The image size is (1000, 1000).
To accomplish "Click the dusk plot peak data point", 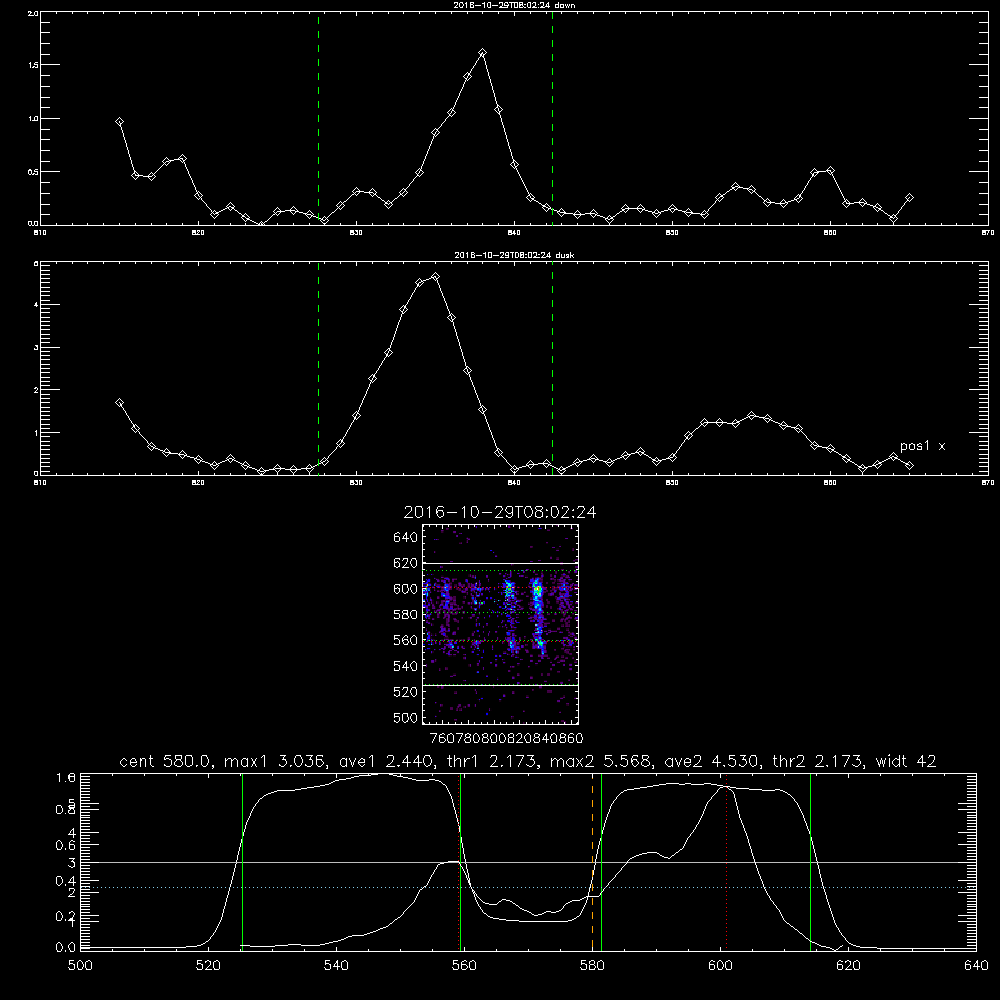I will point(436,277).
